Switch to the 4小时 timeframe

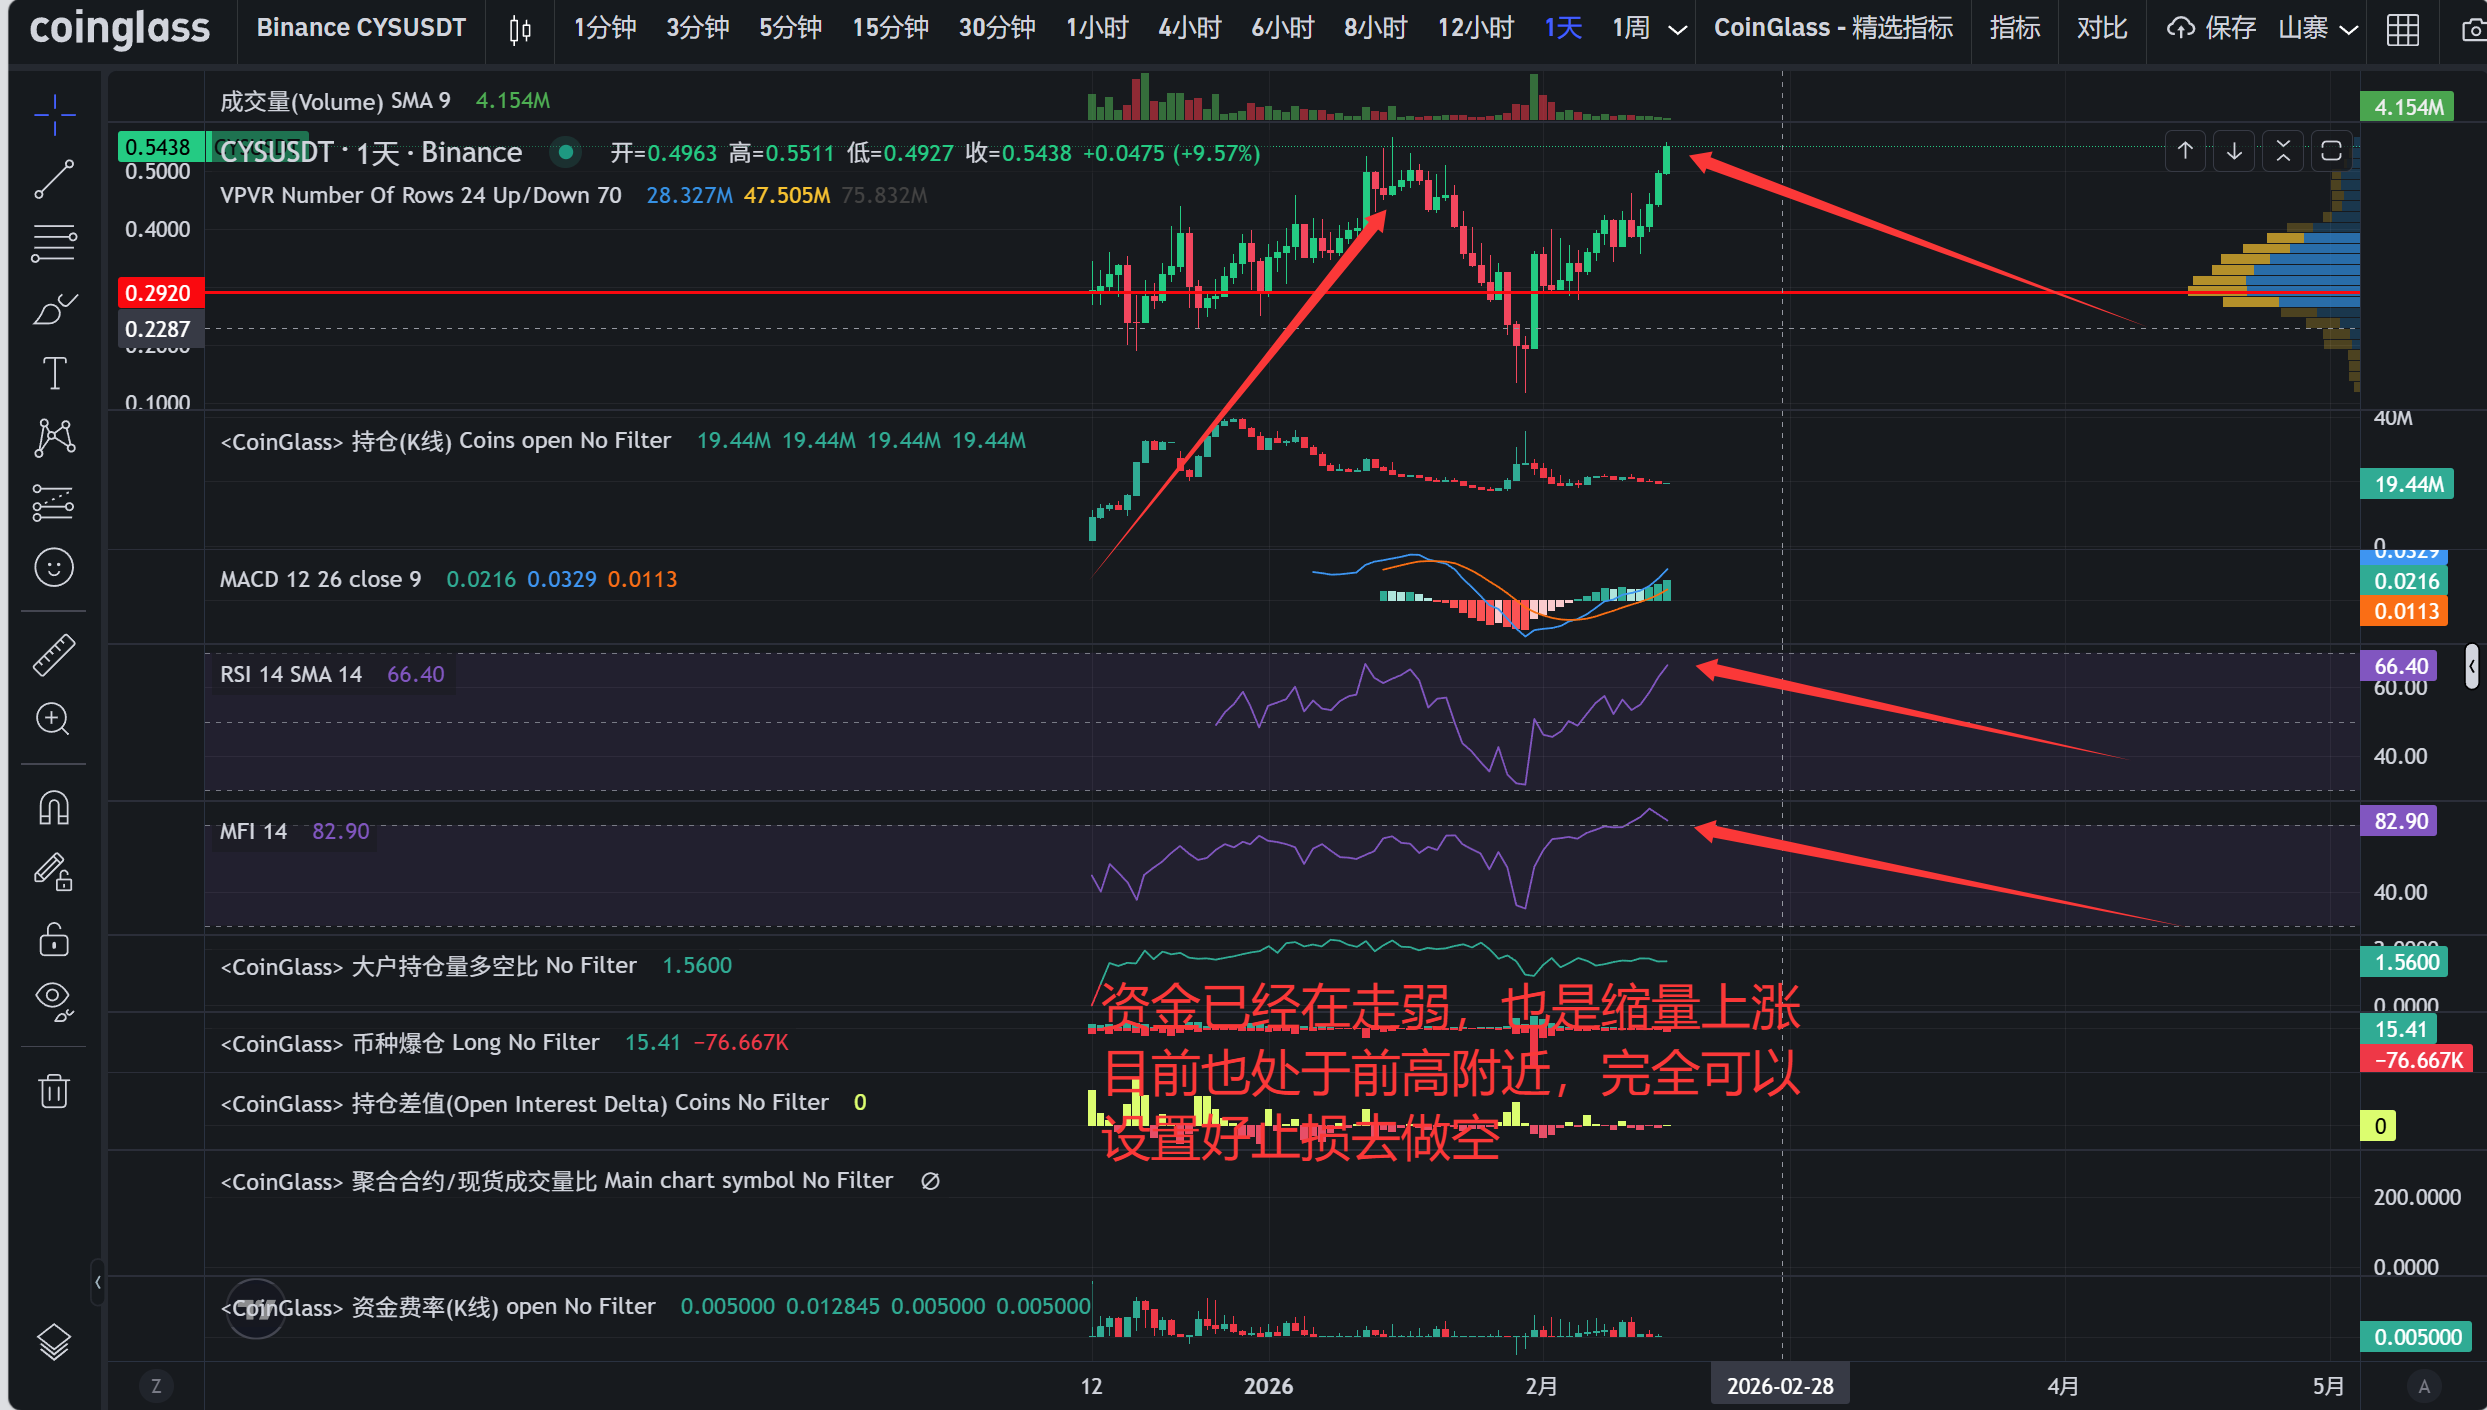[1189, 29]
